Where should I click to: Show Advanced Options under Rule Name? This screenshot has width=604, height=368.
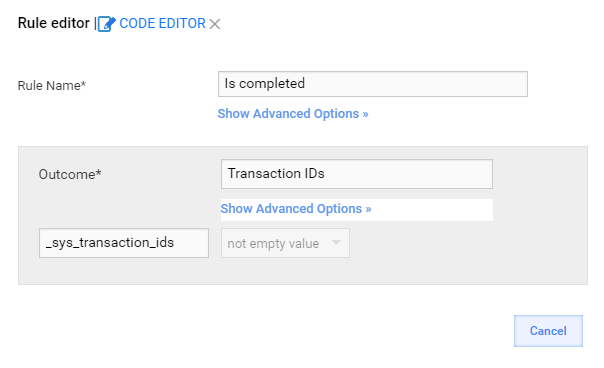point(293,114)
